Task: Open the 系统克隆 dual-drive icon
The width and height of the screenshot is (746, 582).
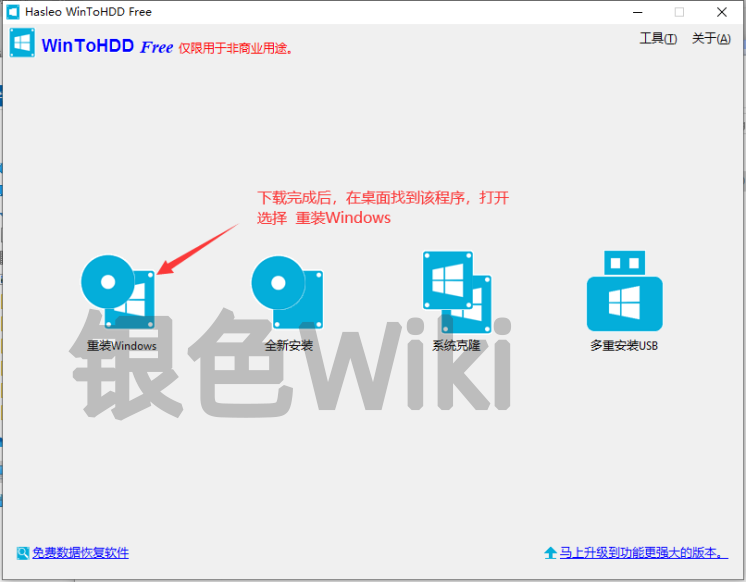Action: coord(457,289)
